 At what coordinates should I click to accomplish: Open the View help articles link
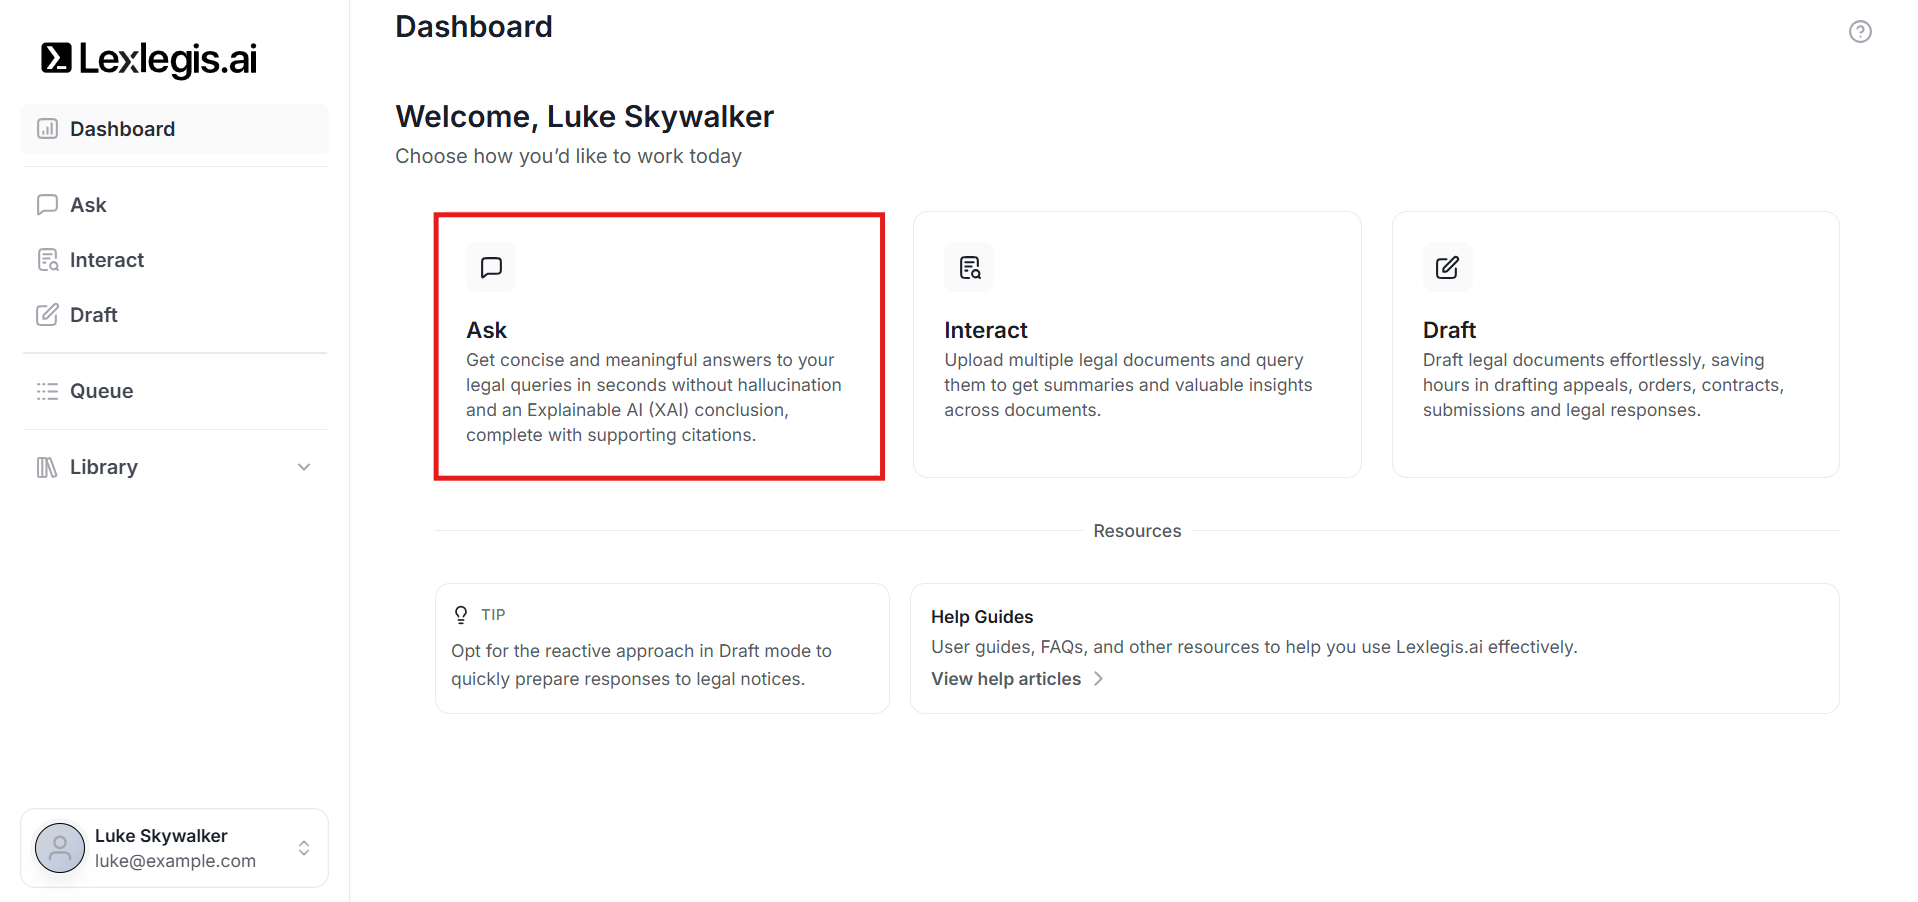(x=1006, y=679)
